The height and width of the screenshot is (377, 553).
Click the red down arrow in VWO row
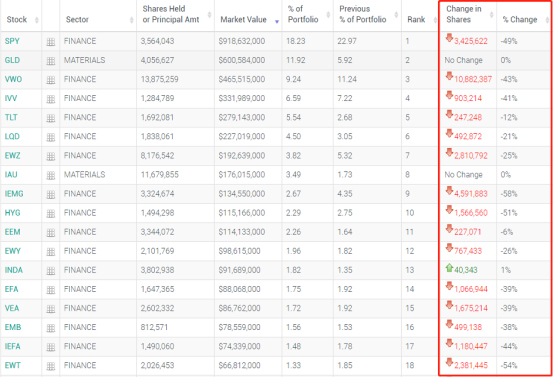[x=449, y=76]
